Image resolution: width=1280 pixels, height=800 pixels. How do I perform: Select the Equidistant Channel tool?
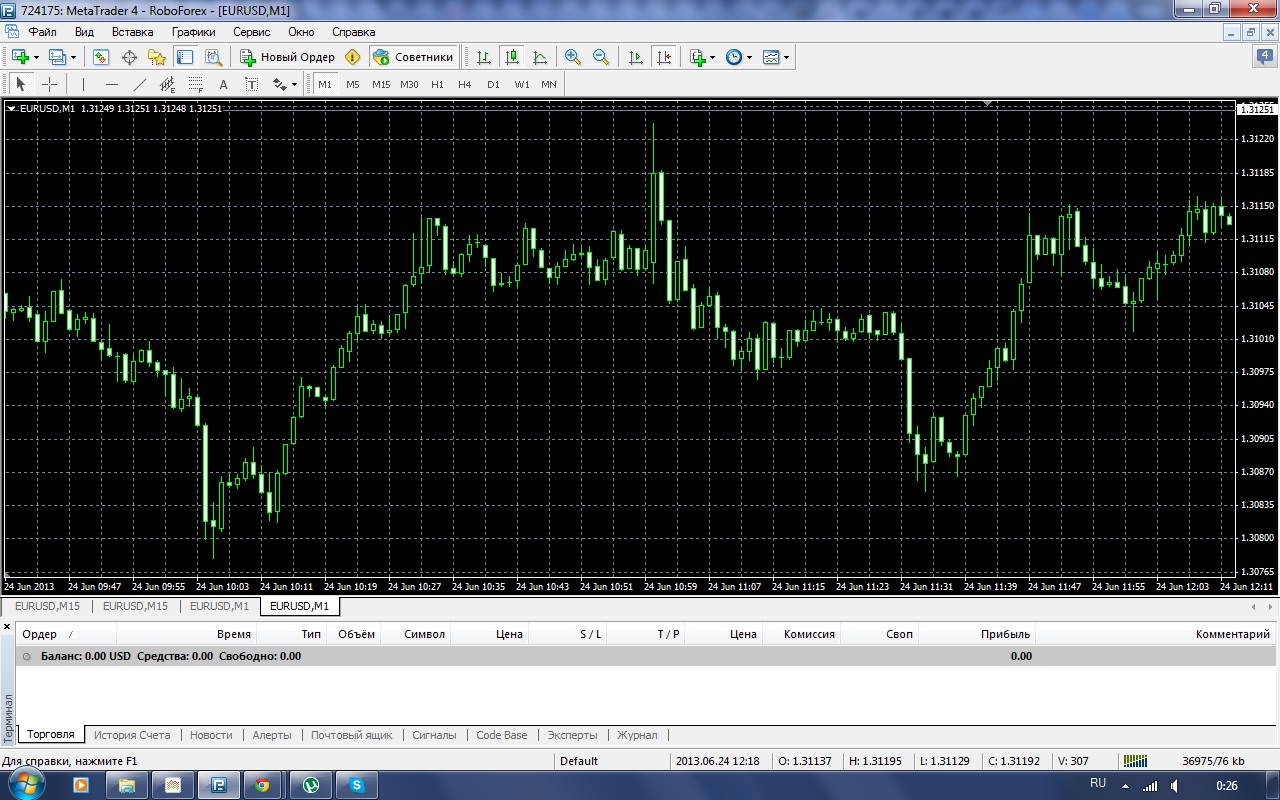(167, 84)
